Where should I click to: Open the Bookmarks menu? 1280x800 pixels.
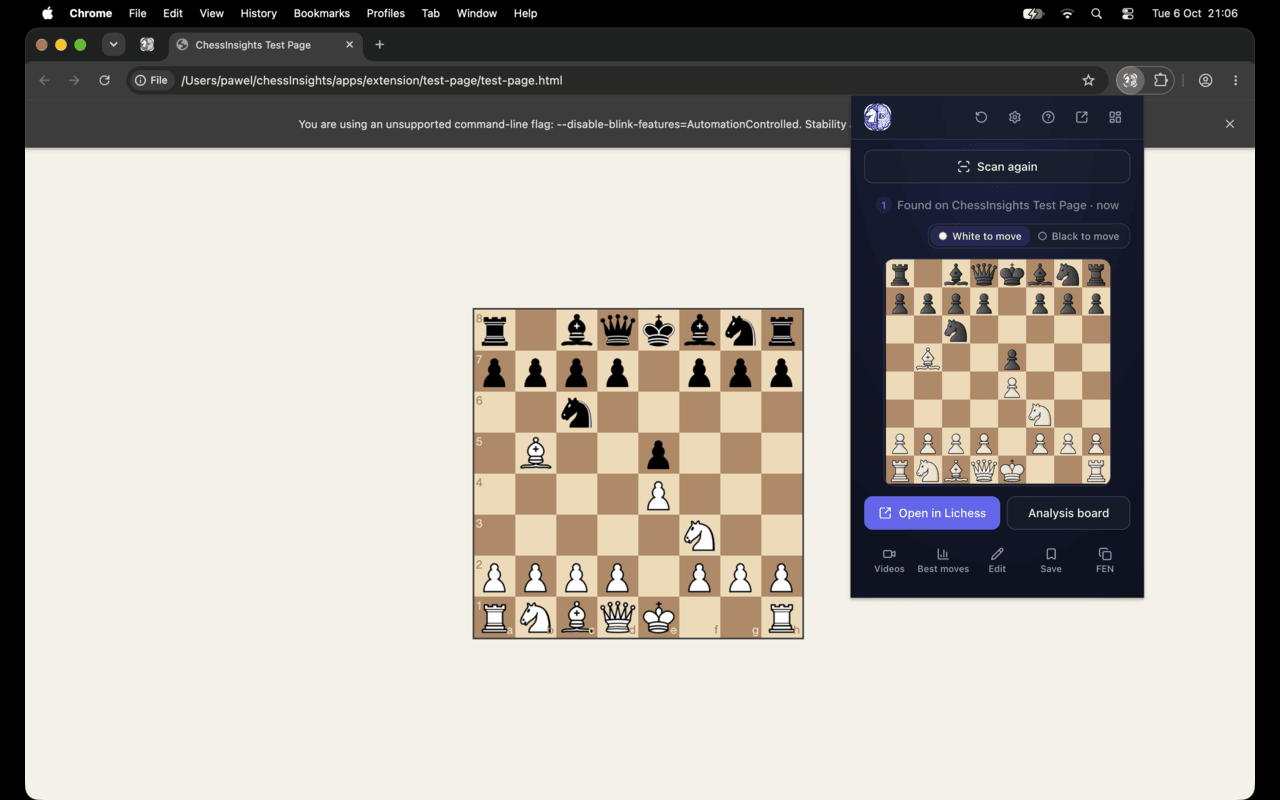[322, 14]
